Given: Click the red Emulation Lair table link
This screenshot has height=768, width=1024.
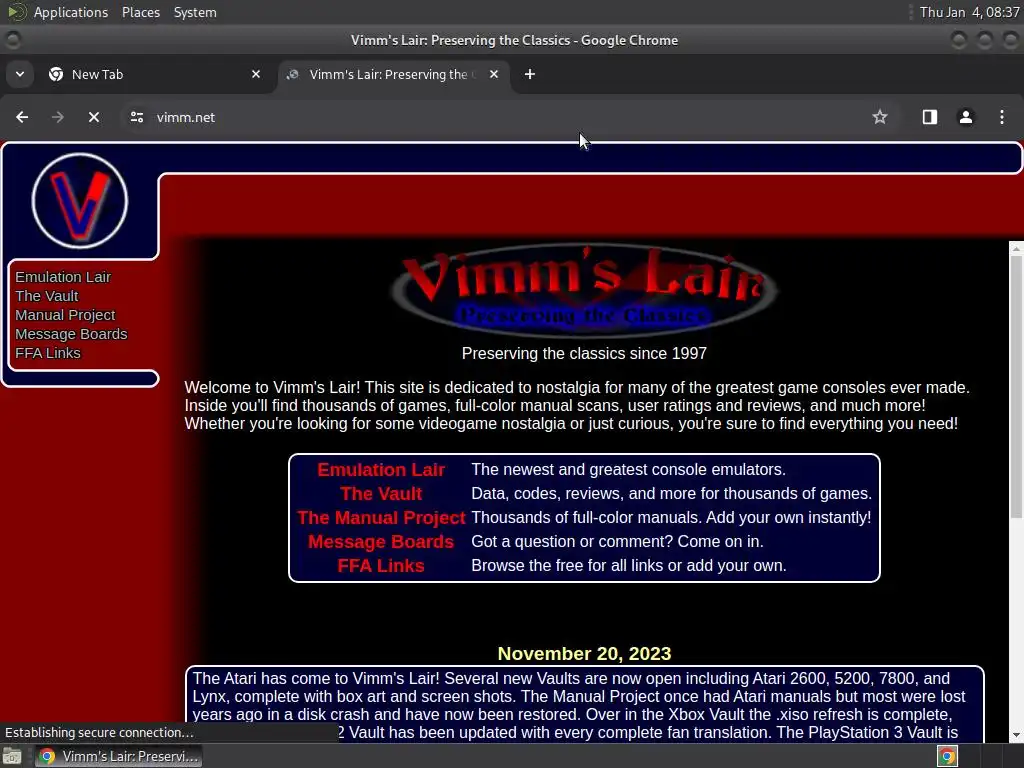Looking at the screenshot, I should [381, 470].
